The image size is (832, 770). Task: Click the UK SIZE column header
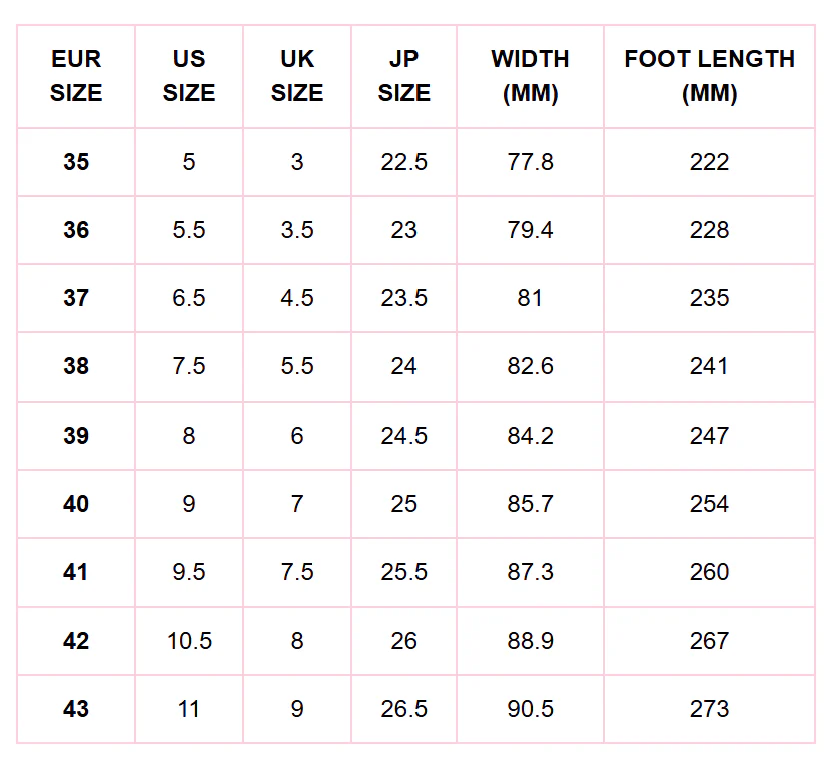[x=297, y=76]
